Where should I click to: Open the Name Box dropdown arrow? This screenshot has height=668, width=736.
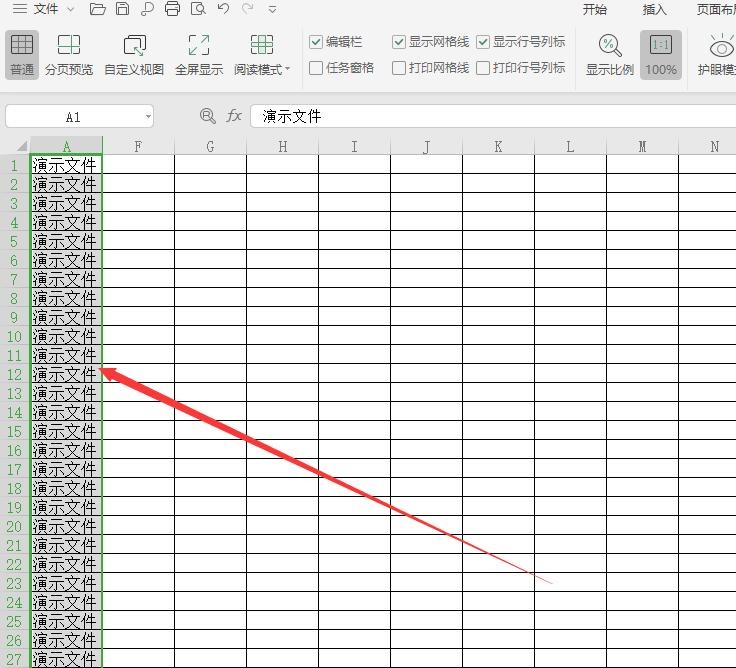click(x=148, y=117)
